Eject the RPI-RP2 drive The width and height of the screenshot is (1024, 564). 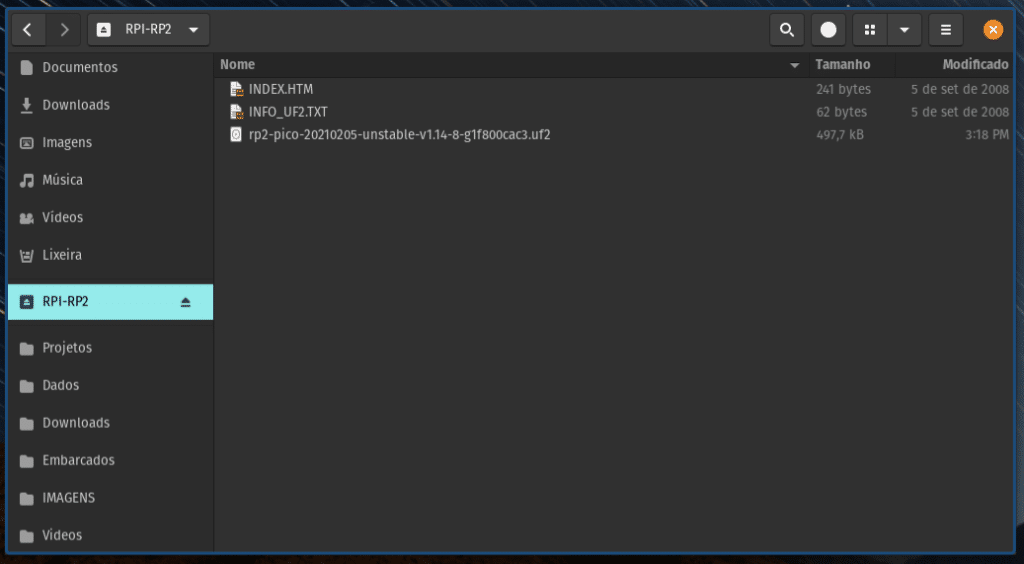pos(185,302)
